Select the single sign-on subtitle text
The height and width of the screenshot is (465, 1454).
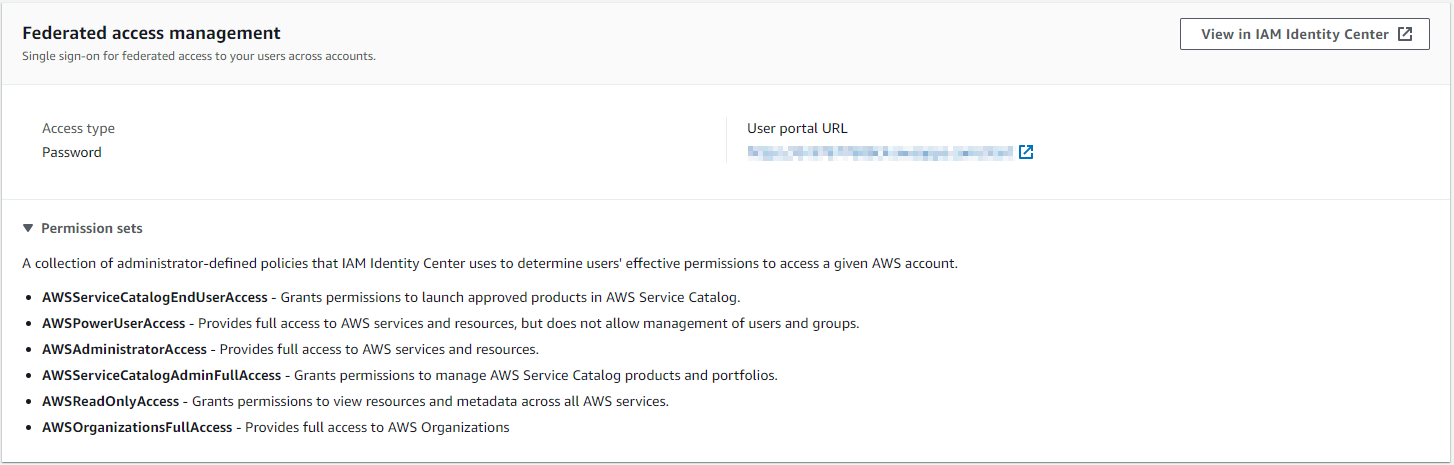pos(199,56)
